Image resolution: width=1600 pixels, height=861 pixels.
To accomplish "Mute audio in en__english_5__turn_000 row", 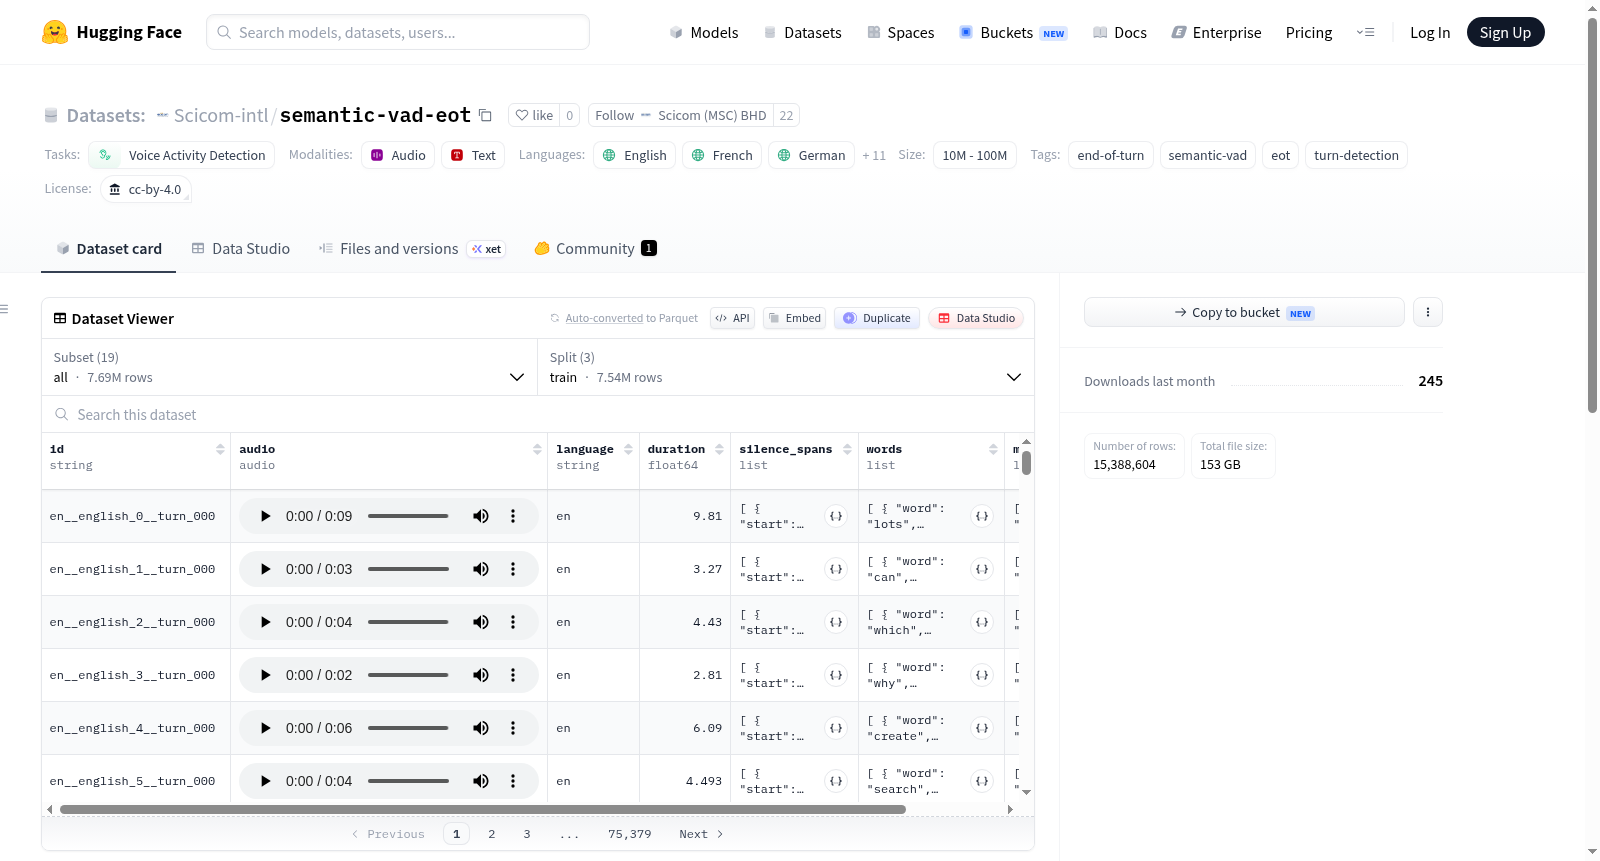I will pos(481,781).
